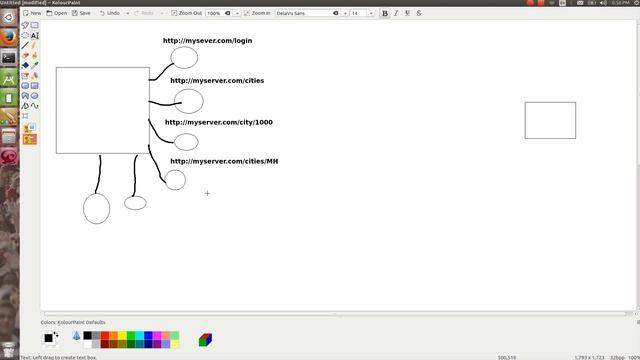
Task: Click the New document button
Action: (x=32, y=13)
